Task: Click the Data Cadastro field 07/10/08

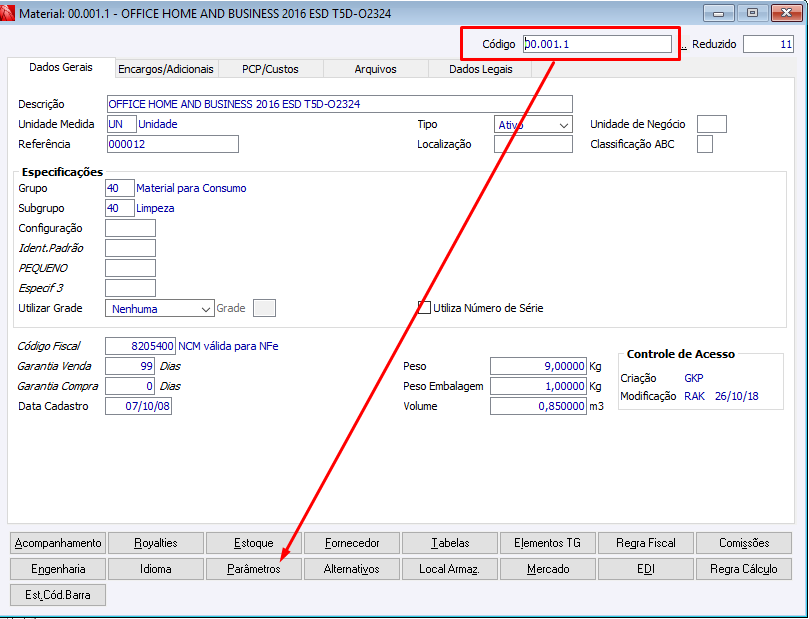Action: [138, 406]
